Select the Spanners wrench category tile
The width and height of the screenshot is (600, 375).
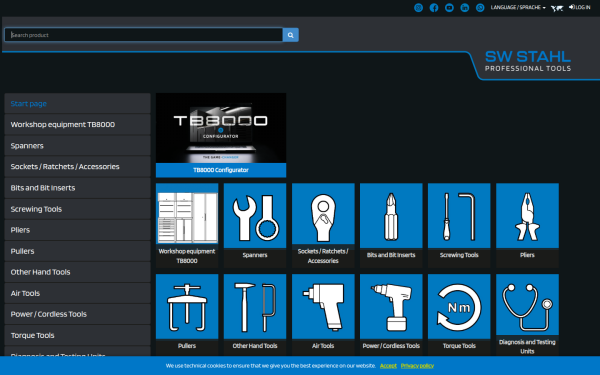coord(255,225)
